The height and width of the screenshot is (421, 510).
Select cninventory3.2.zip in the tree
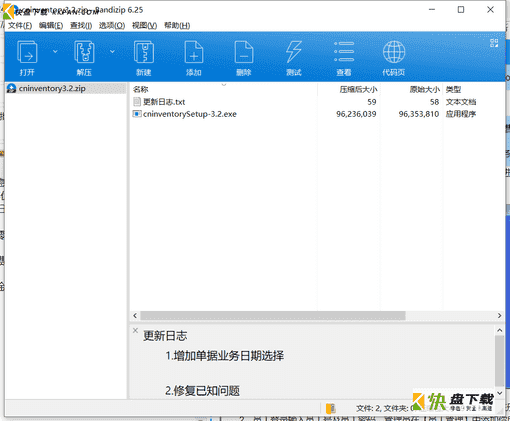pyautogui.click(x=52, y=88)
